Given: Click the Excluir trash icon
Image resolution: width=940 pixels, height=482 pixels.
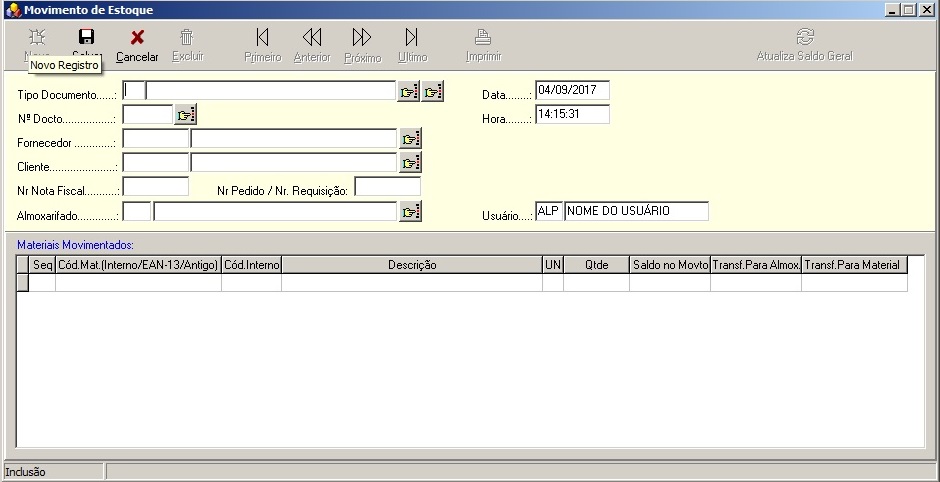Looking at the screenshot, I should (x=187, y=38).
